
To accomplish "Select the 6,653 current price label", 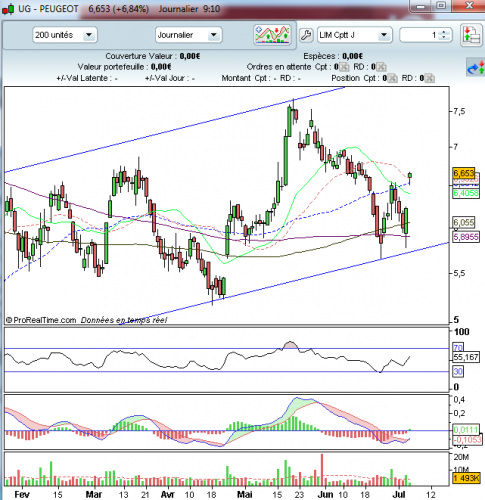I will 464,173.
